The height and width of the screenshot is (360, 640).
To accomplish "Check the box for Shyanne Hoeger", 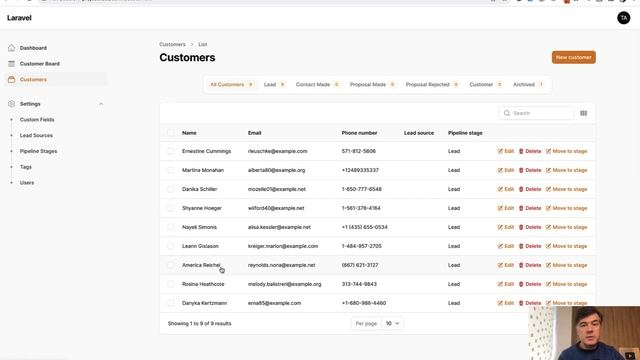I will (171, 208).
